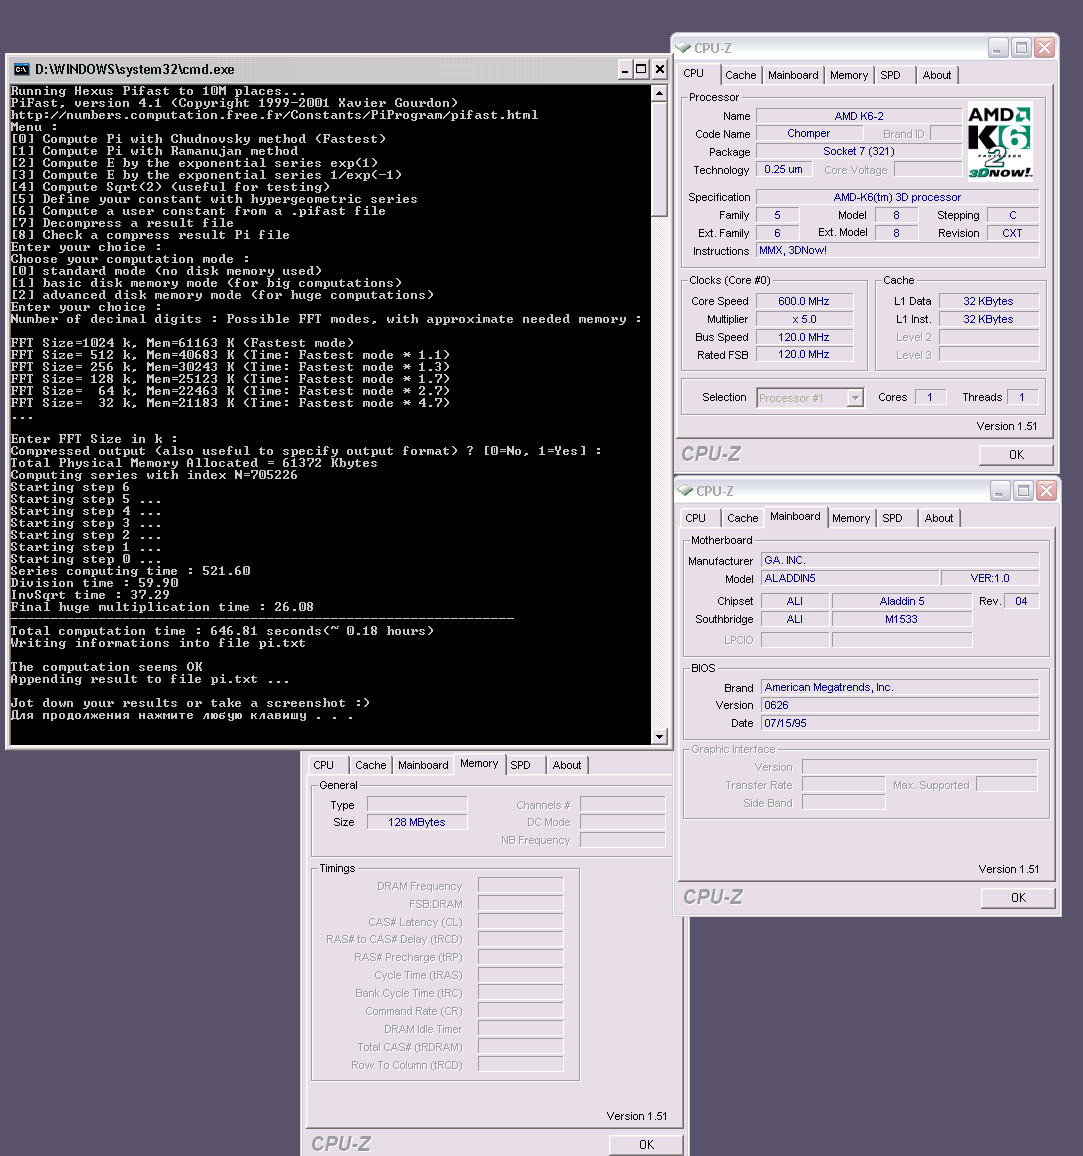This screenshot has width=1083, height=1156.
Task: Click the Specification AMD-K6(tm) 3D processor field
Action: point(897,197)
